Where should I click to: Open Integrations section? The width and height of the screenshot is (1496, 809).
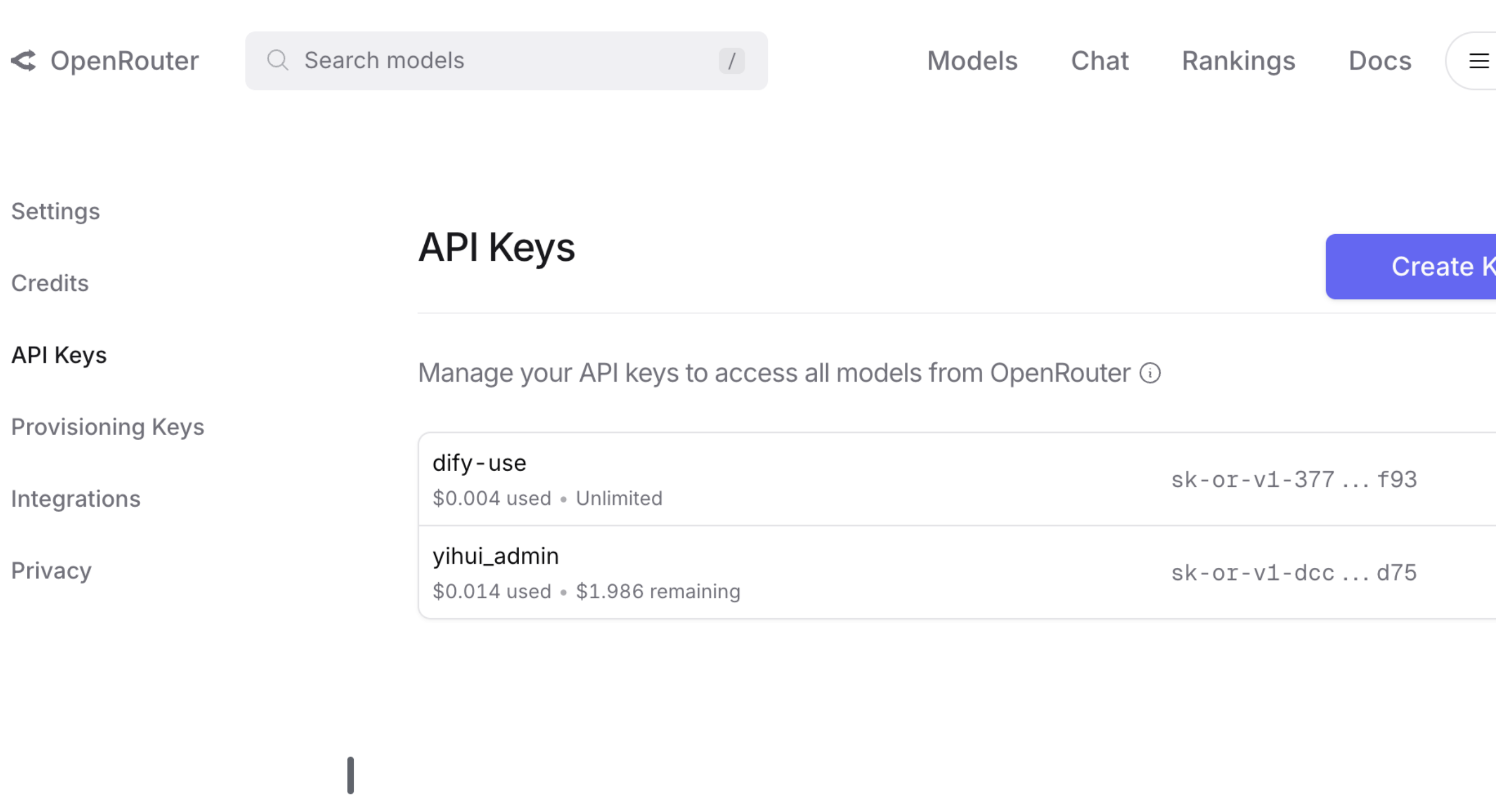pos(76,499)
